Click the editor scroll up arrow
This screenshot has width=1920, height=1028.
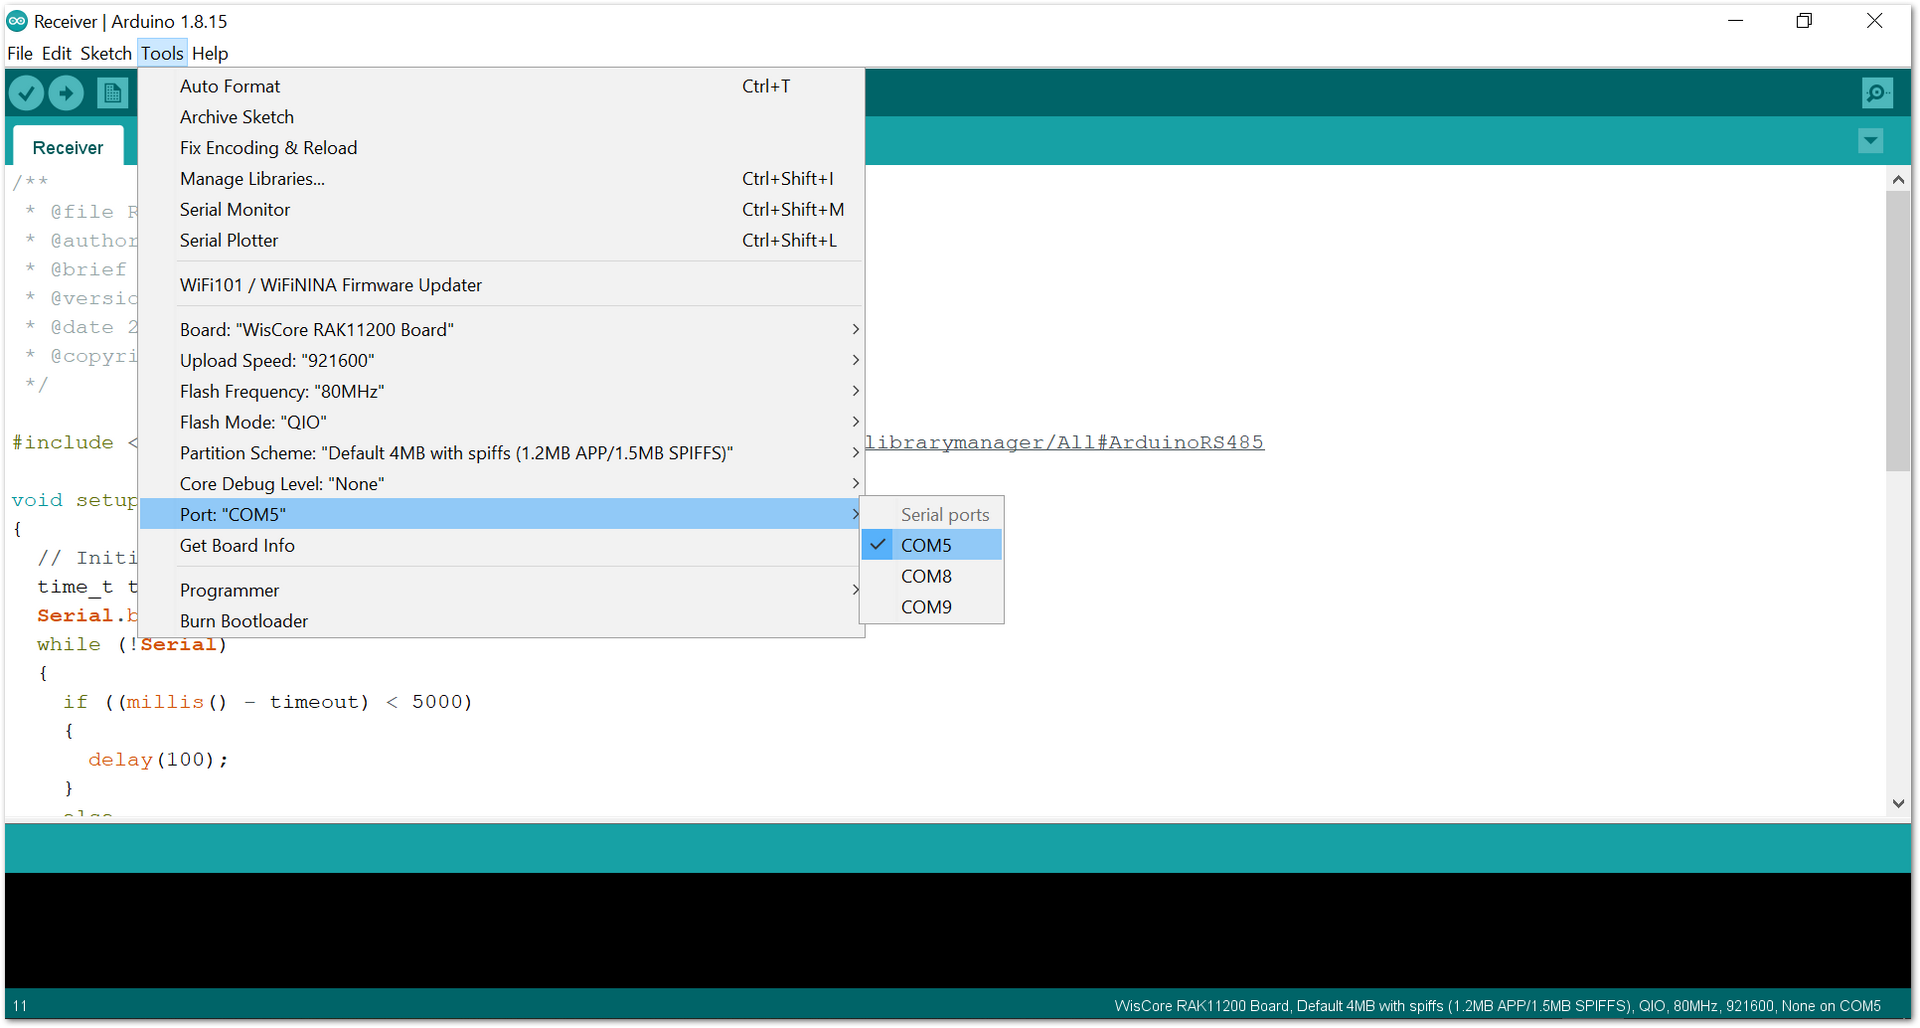(x=1898, y=179)
